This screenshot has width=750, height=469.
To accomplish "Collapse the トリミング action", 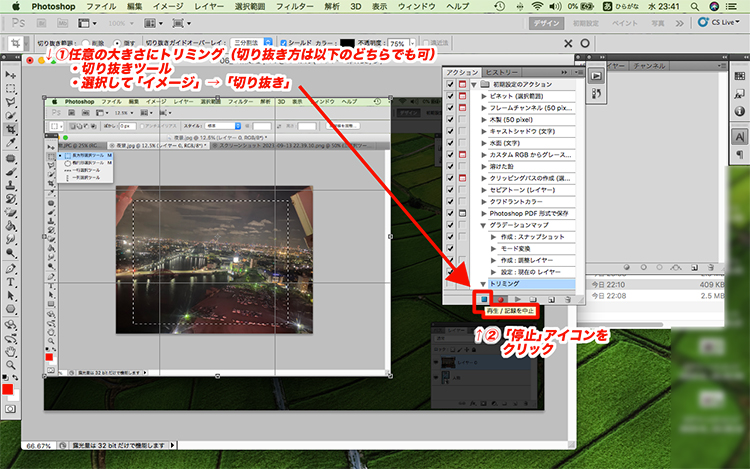I will point(483,284).
